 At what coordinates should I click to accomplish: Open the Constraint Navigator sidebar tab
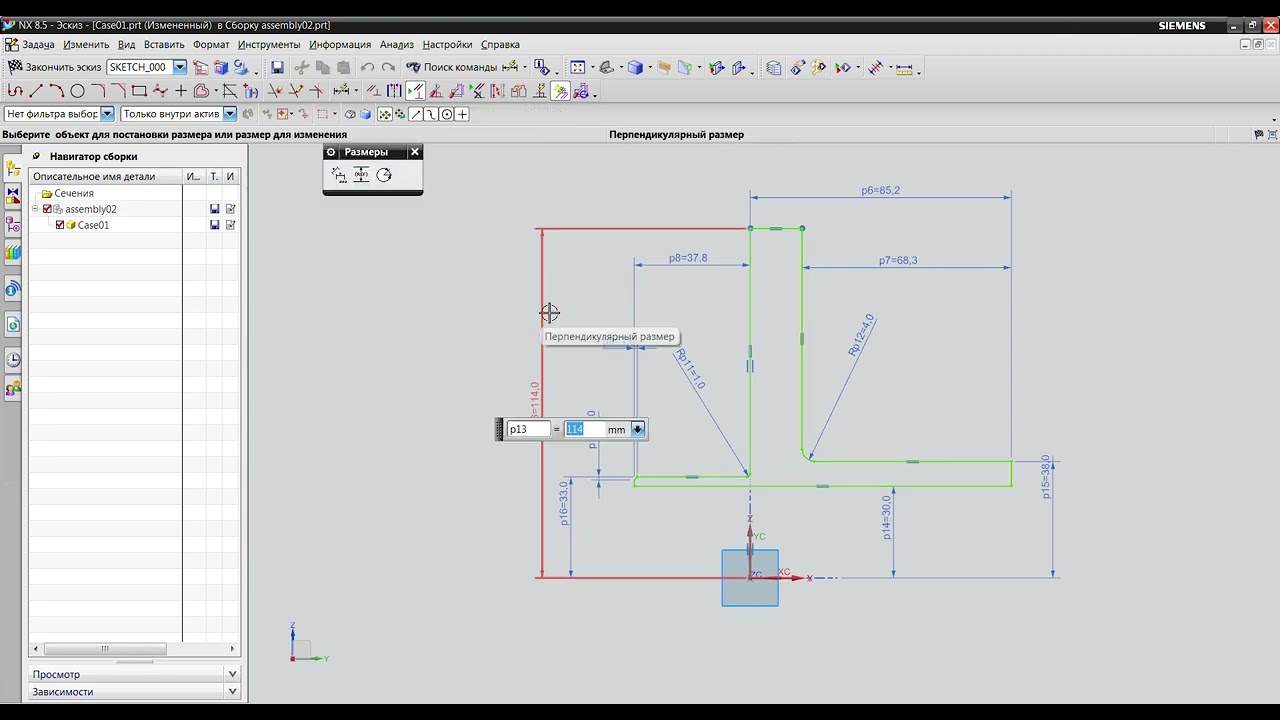pos(13,194)
